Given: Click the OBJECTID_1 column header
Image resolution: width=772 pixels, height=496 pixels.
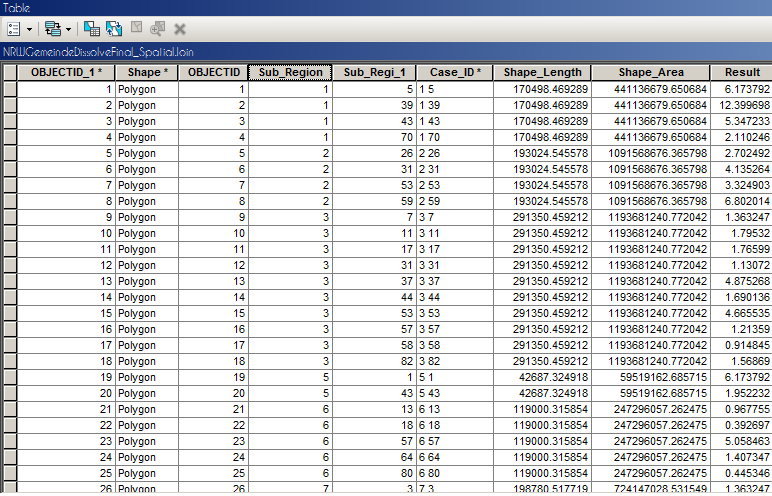Looking at the screenshot, I should point(66,72).
